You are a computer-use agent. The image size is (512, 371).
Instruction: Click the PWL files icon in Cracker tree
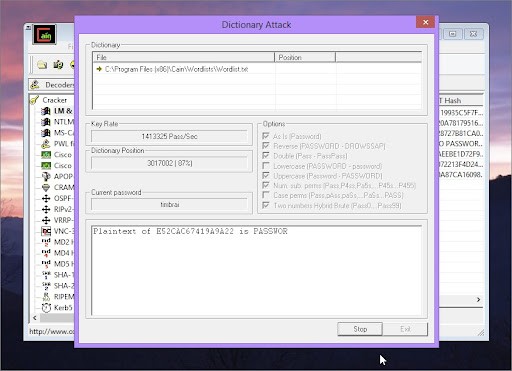(x=46, y=144)
